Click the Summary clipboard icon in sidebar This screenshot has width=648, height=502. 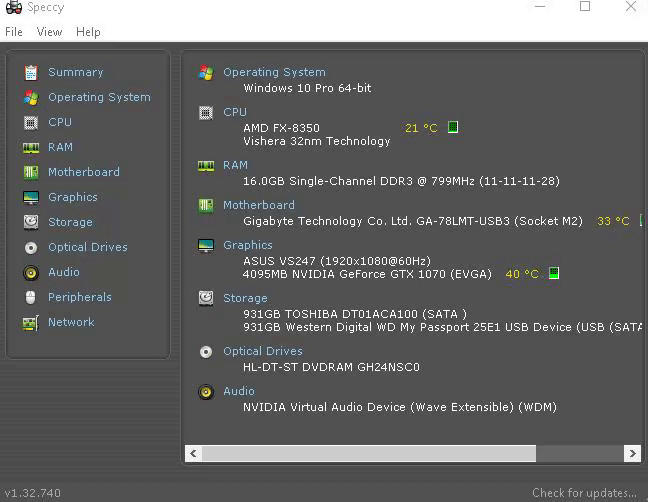point(31,73)
